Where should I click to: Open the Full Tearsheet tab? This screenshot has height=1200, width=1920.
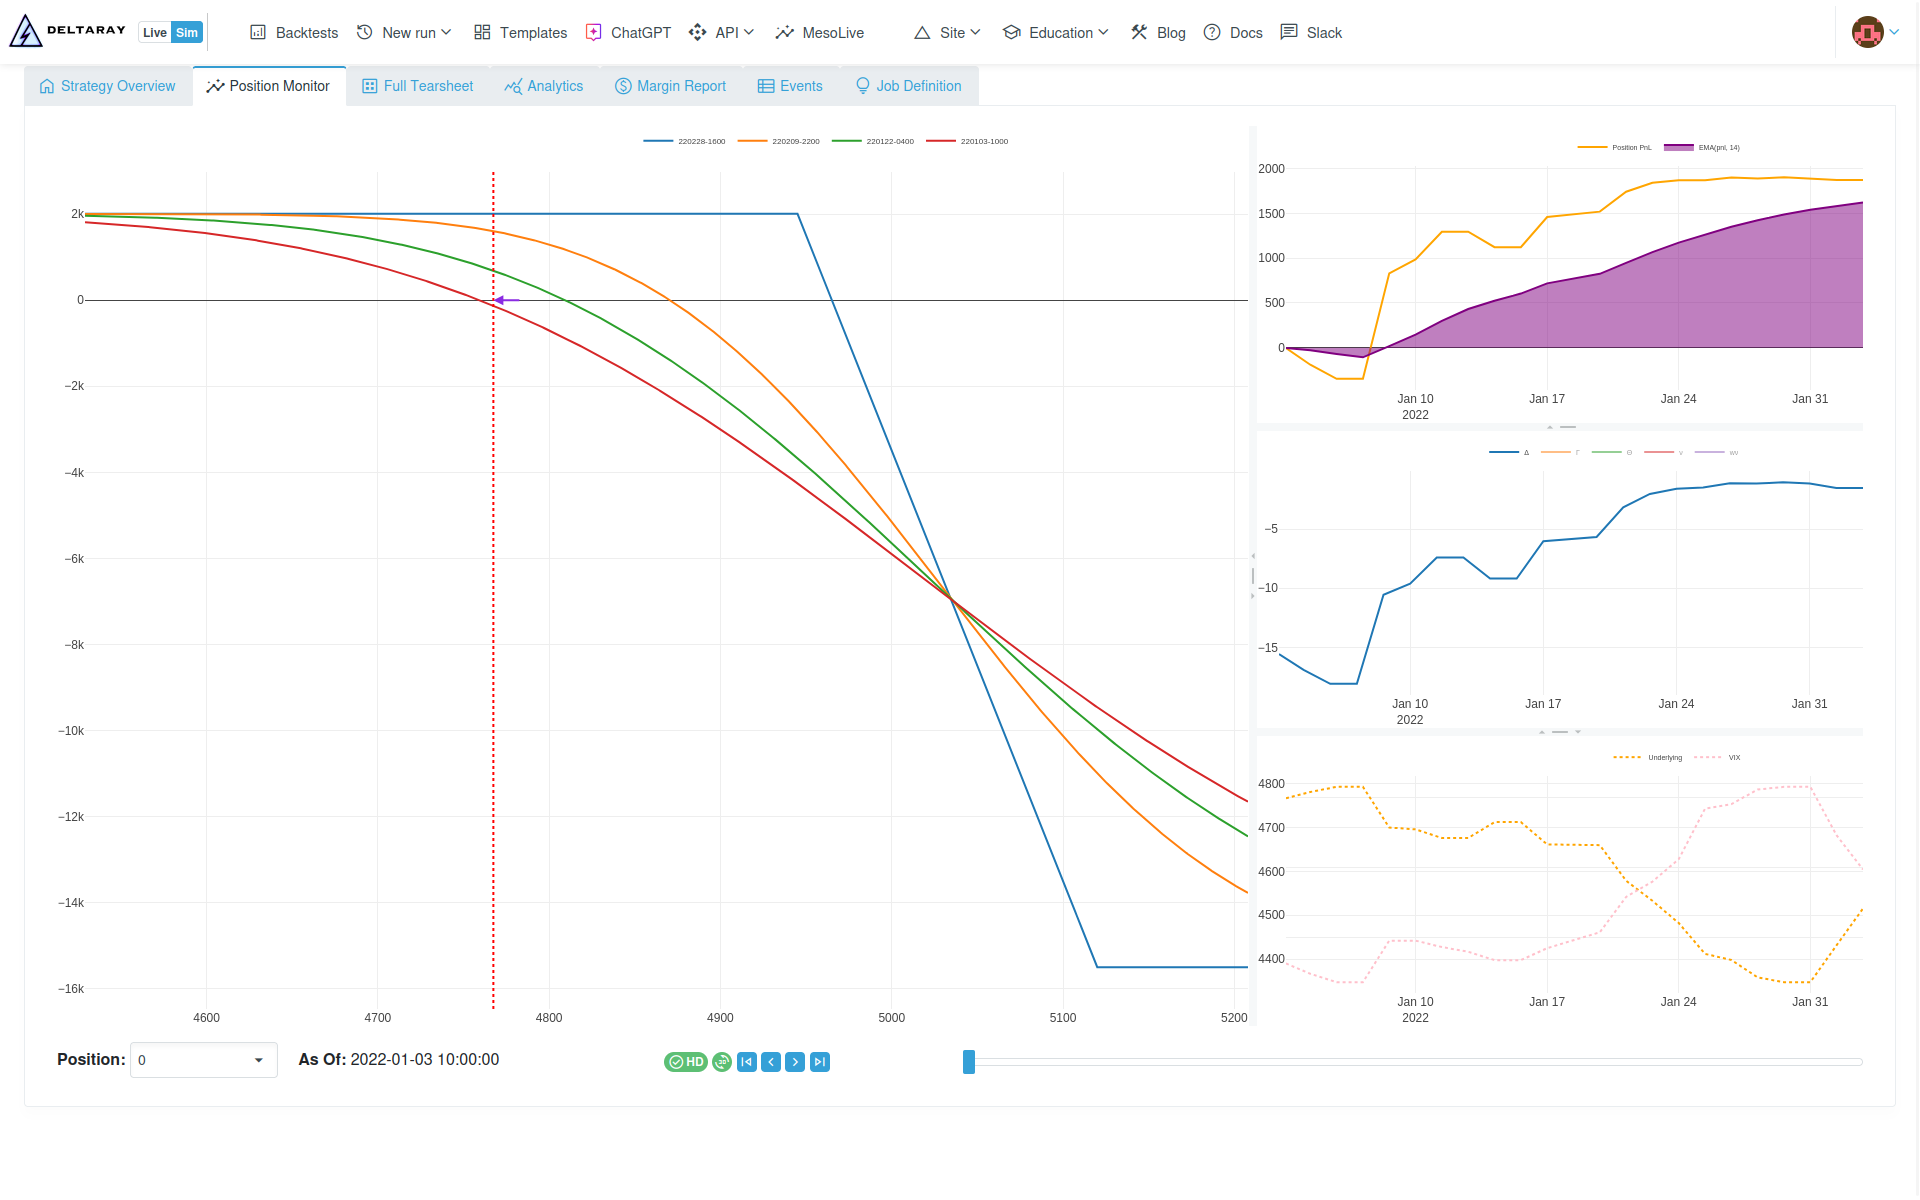[x=418, y=86]
